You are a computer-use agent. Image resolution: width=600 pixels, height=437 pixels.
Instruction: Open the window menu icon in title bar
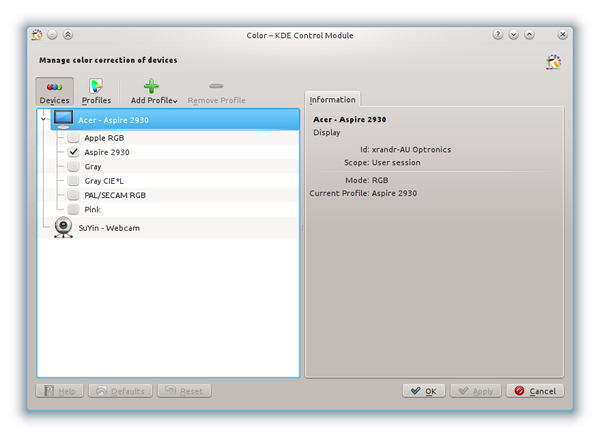pyautogui.click(x=37, y=35)
